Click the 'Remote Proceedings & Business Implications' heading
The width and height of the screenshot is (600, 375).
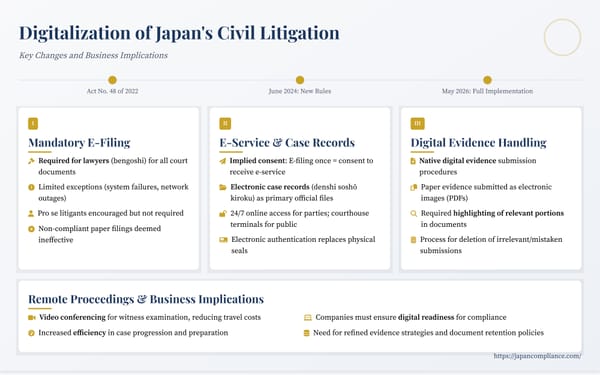pos(146,299)
